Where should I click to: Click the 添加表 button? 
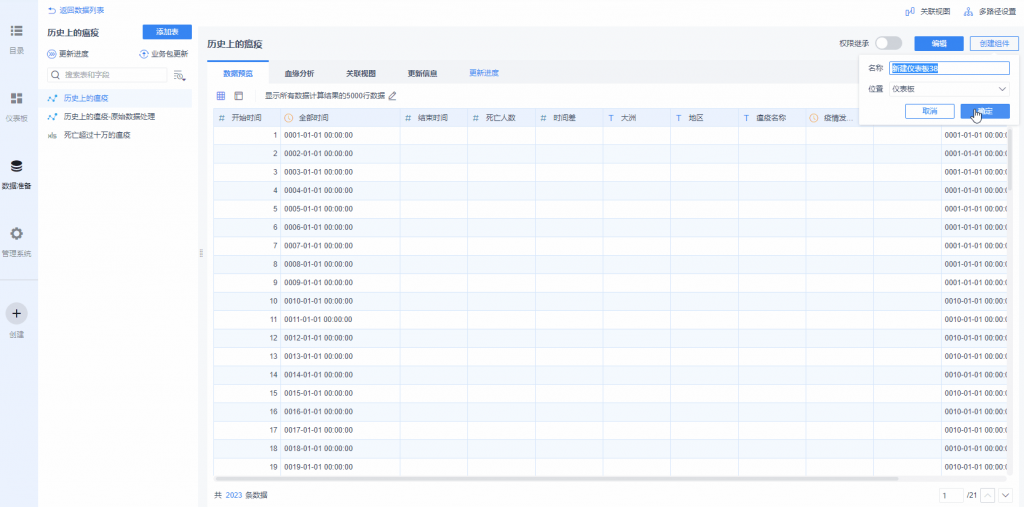(167, 32)
